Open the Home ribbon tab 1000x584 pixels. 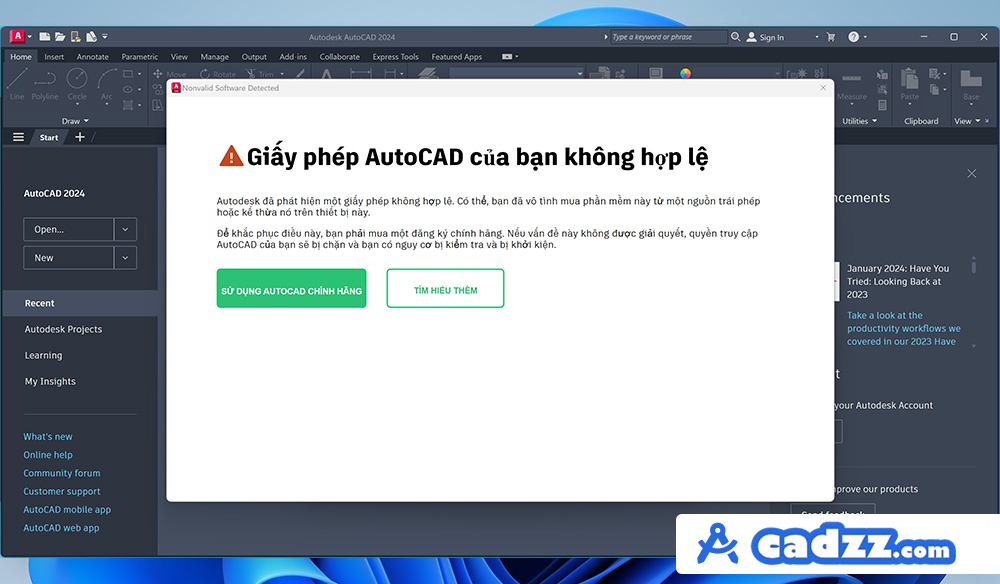(20, 57)
